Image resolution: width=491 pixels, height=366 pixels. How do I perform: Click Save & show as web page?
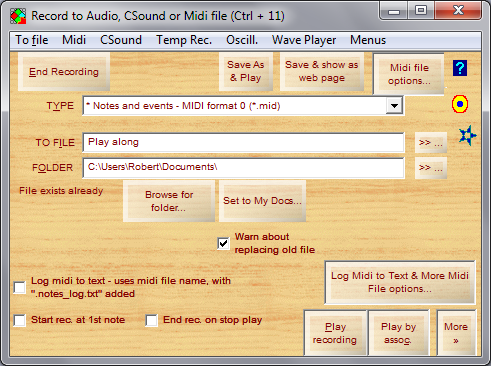(322, 71)
